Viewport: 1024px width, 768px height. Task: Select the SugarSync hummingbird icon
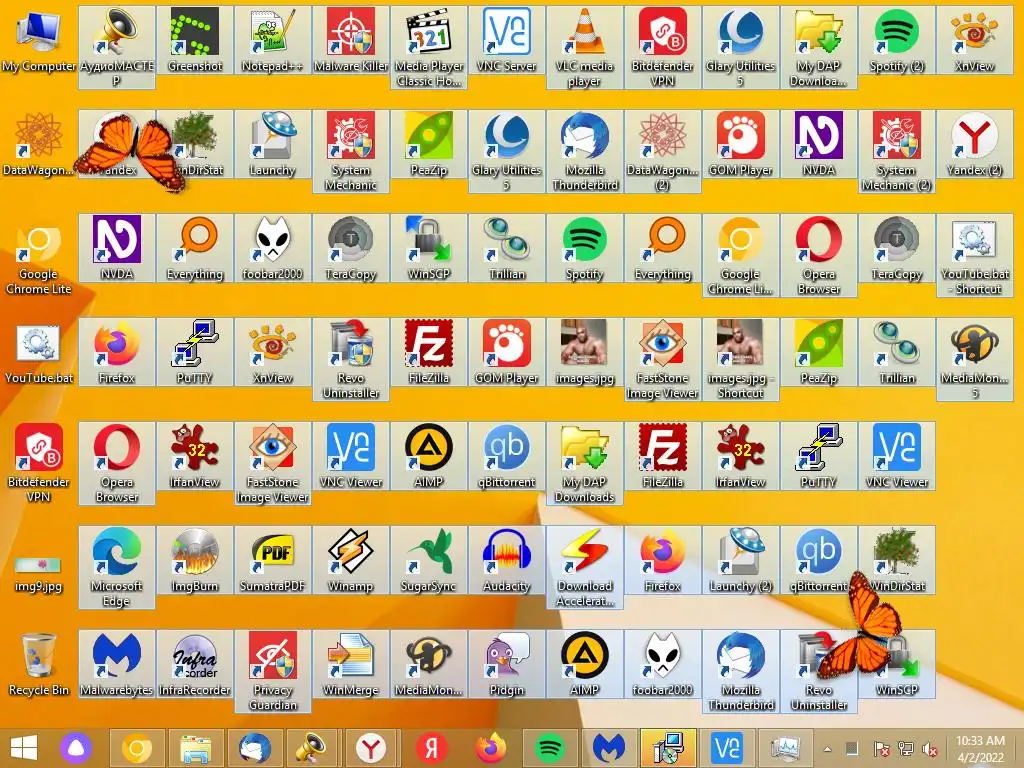428,560
